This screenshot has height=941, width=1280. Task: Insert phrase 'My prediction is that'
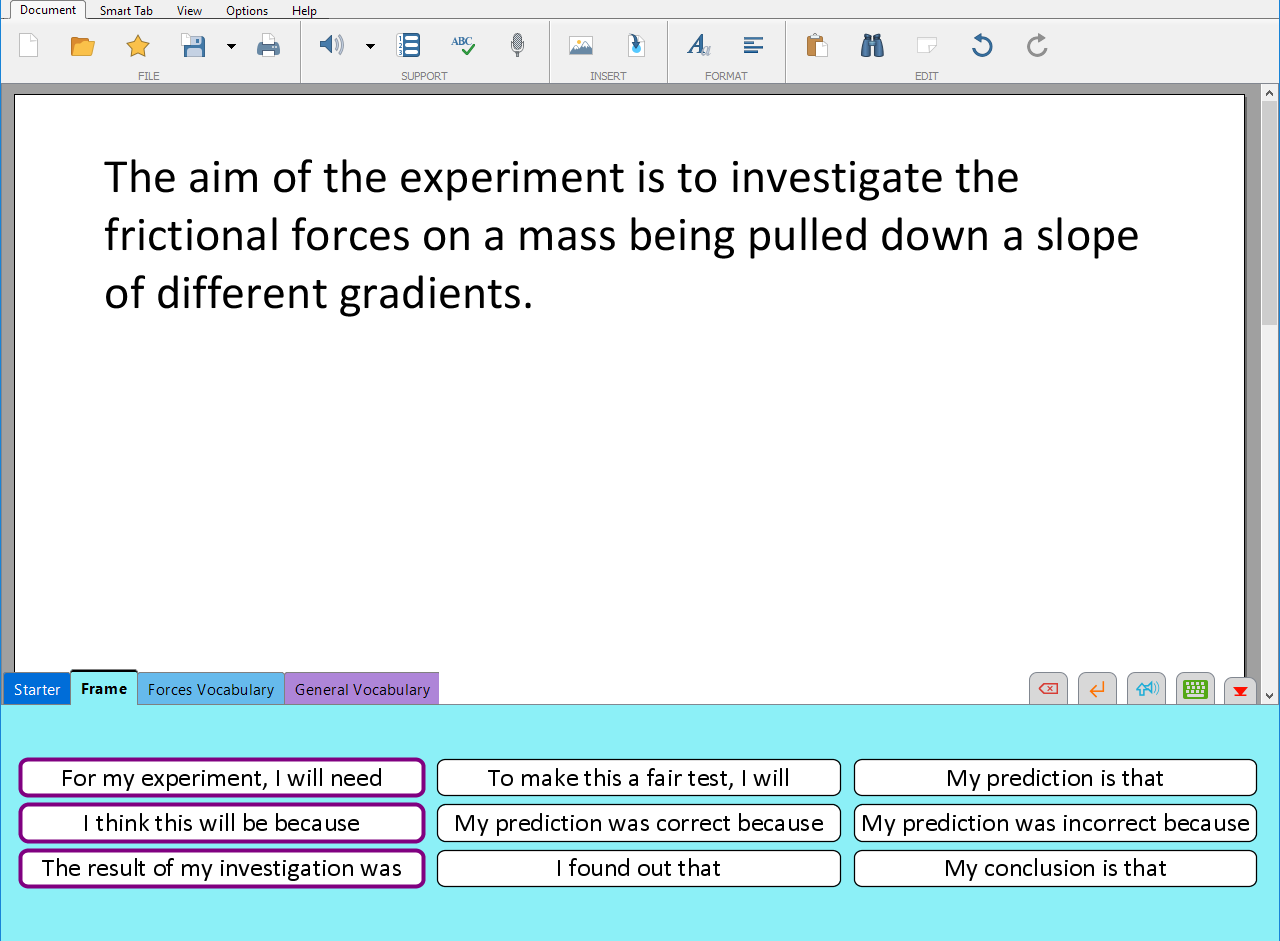coord(1055,778)
